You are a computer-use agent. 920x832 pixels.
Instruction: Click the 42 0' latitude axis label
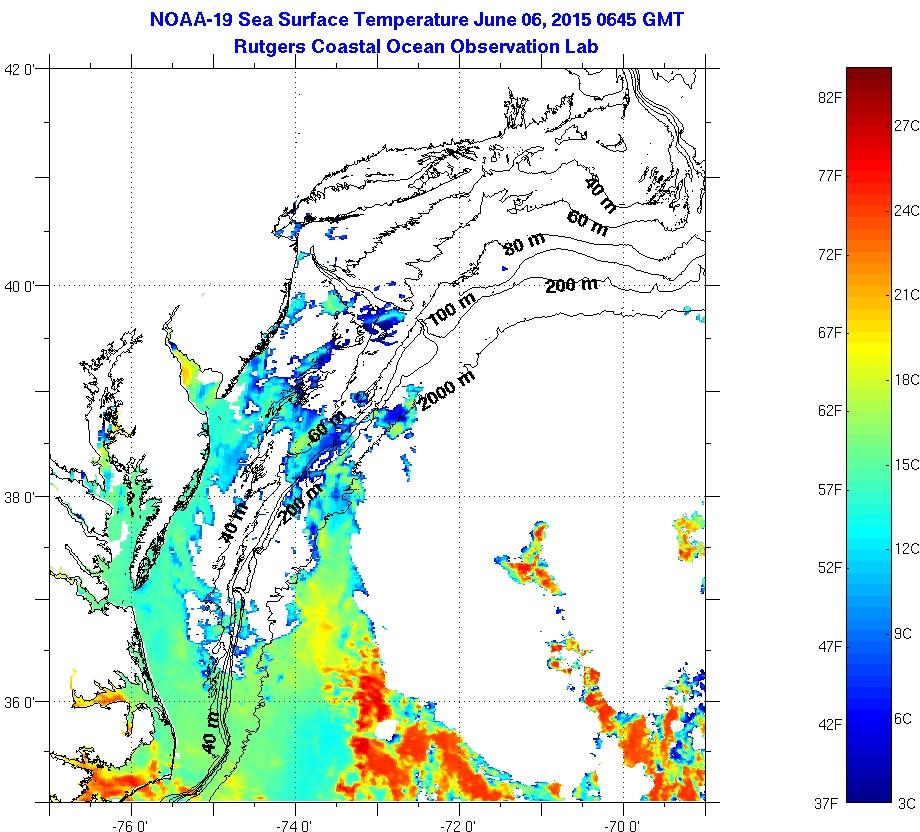(20, 69)
